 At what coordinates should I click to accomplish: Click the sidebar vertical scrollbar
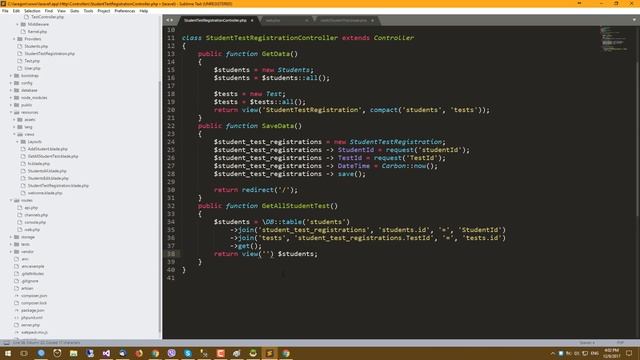click(x=160, y=206)
